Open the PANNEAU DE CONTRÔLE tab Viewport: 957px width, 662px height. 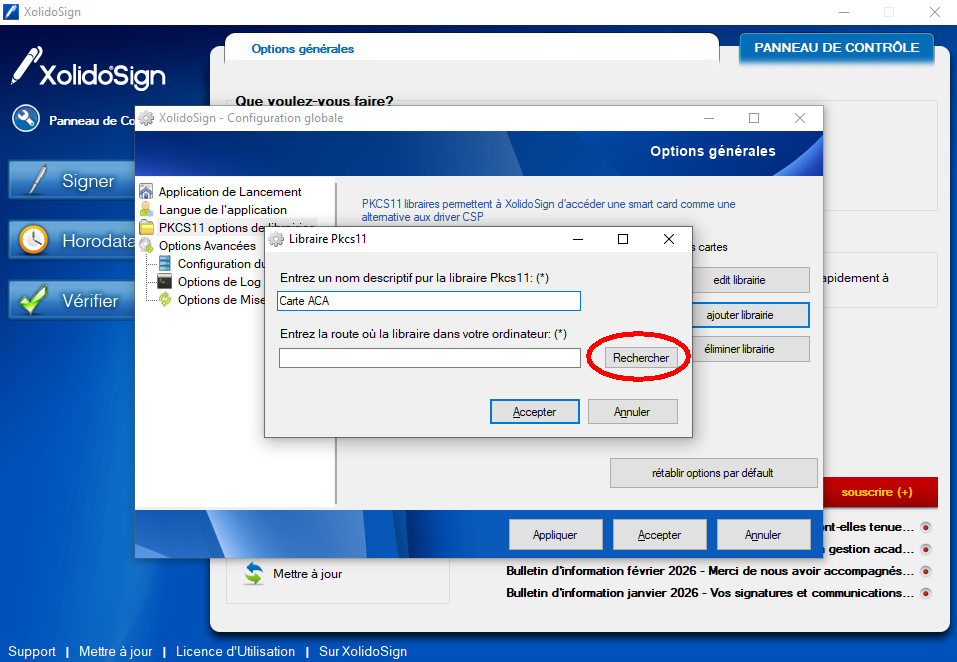click(836, 48)
